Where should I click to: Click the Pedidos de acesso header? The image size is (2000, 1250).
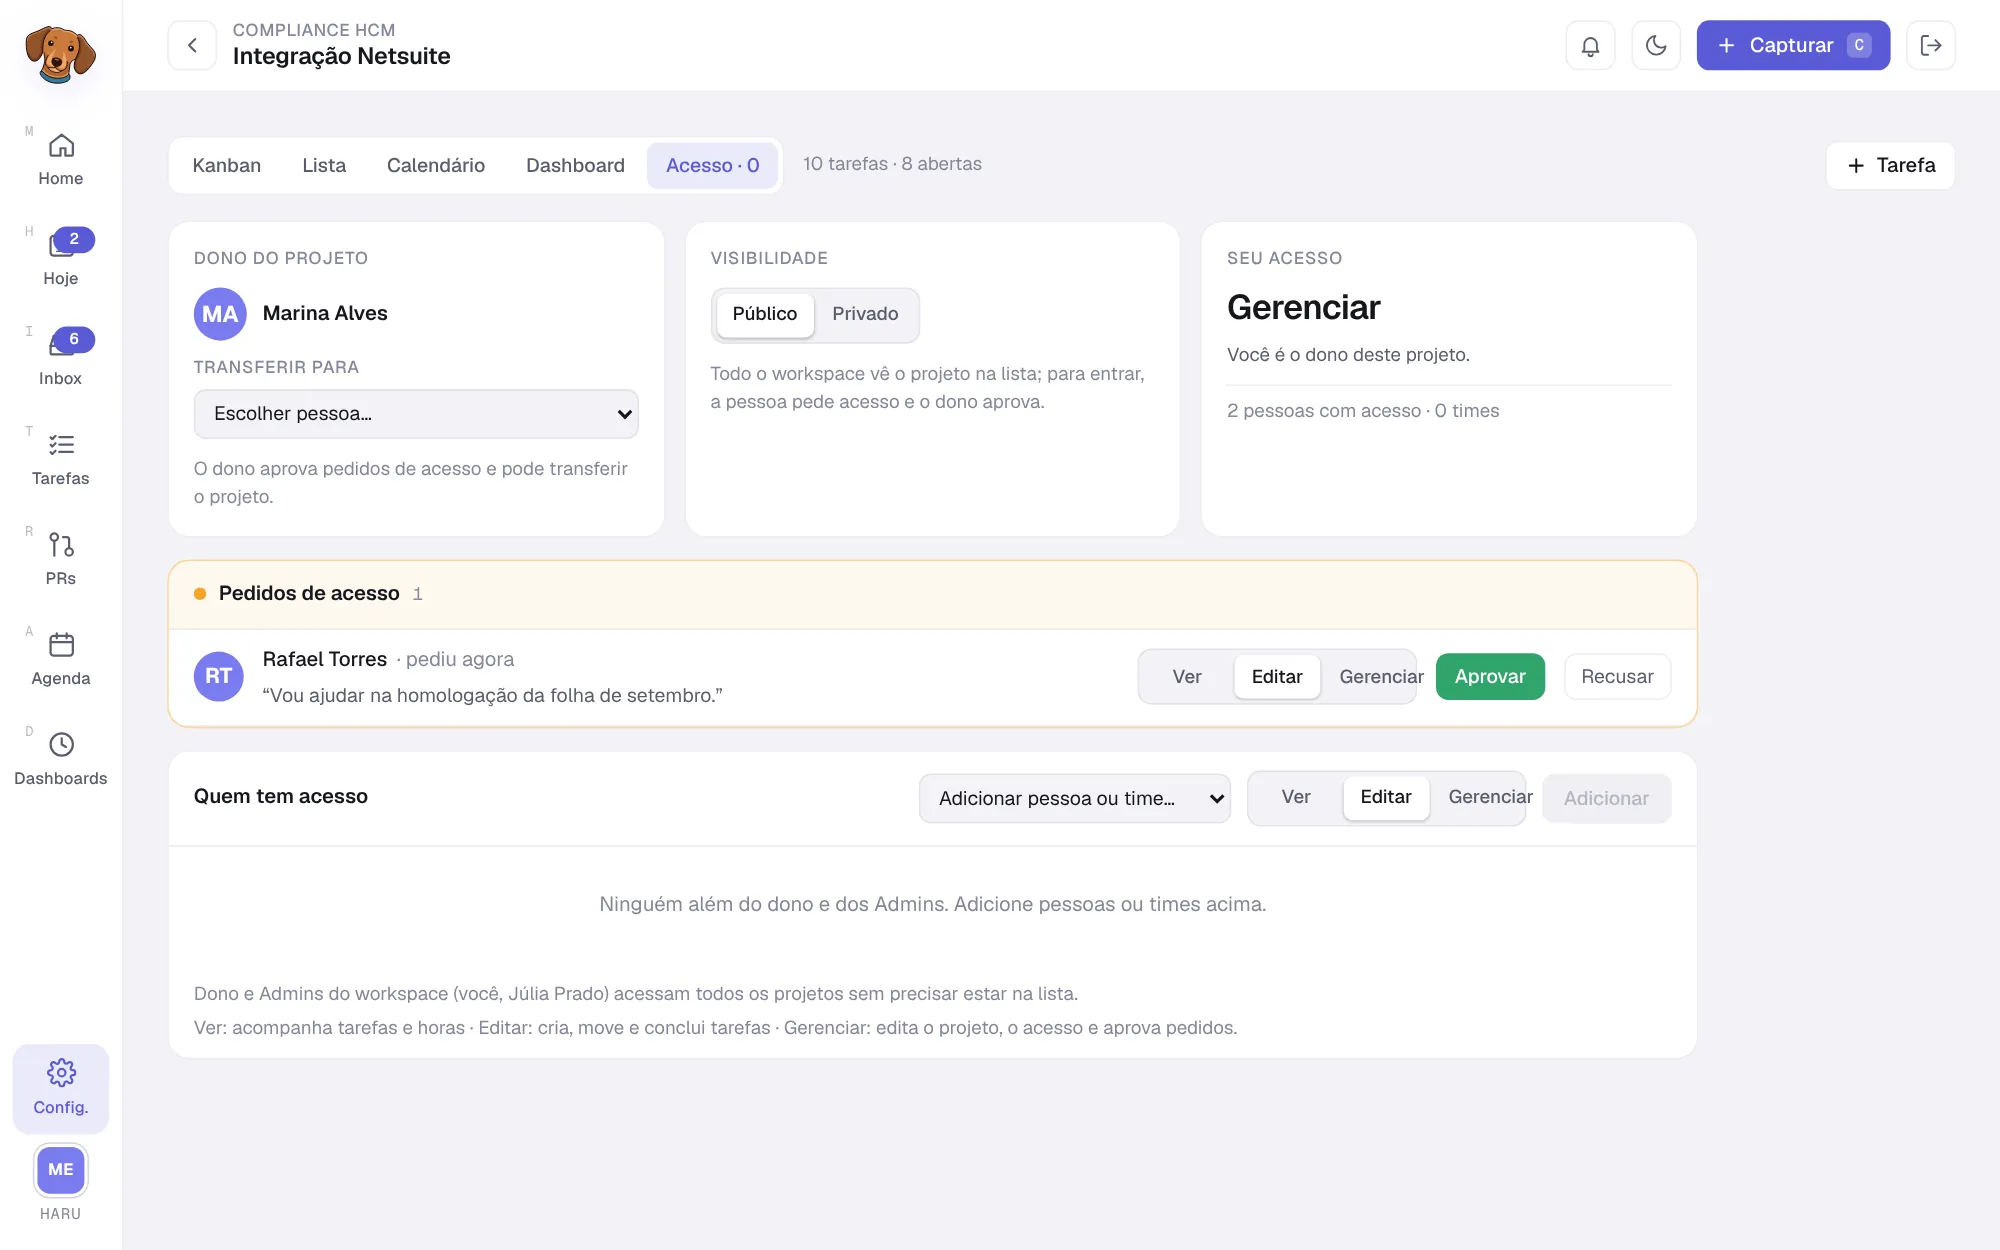[932, 594]
